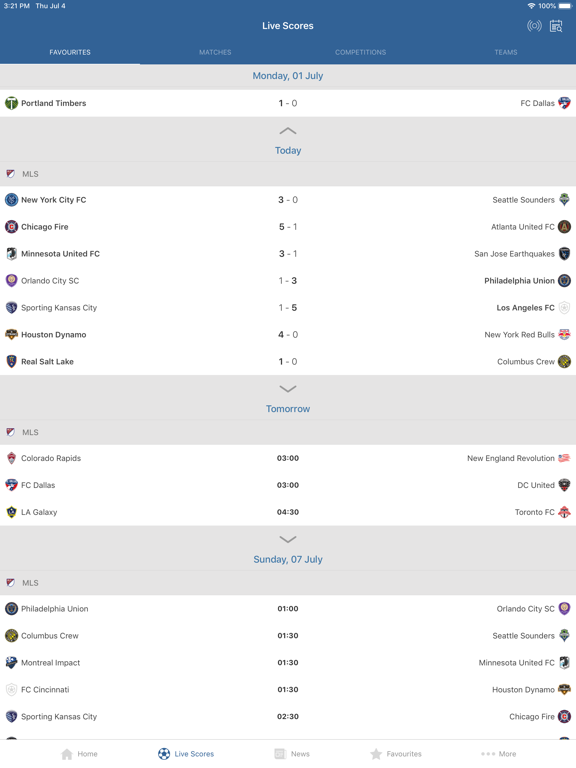Tap the New York Red Bulls crest
This screenshot has height=768, width=576.
tap(564, 335)
